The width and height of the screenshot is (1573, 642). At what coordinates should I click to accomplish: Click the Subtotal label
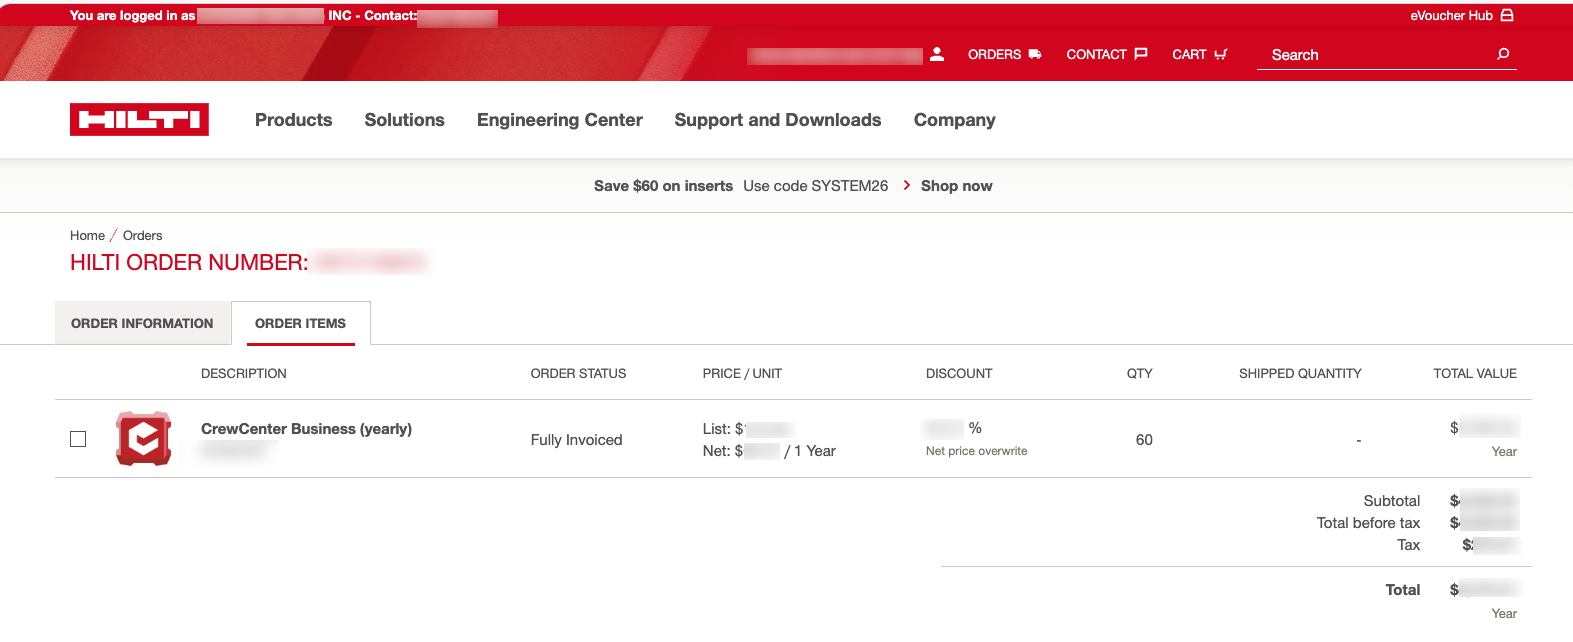(1391, 501)
